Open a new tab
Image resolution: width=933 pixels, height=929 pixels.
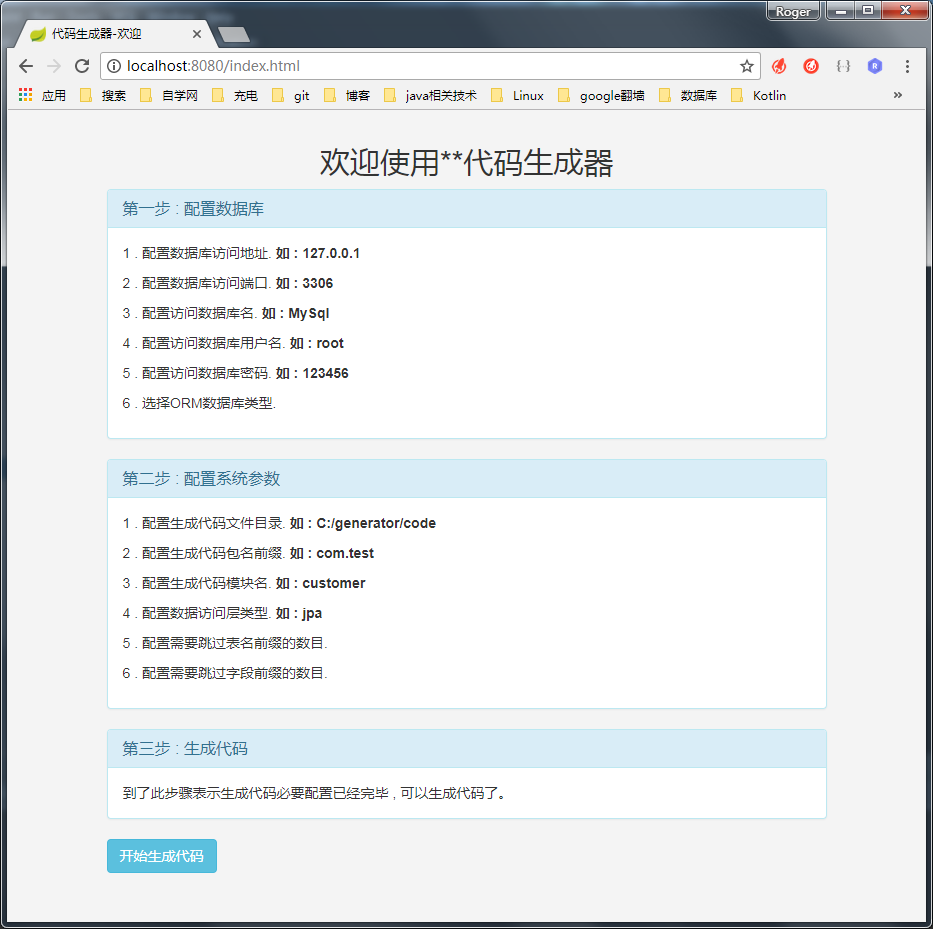pyautogui.click(x=234, y=35)
